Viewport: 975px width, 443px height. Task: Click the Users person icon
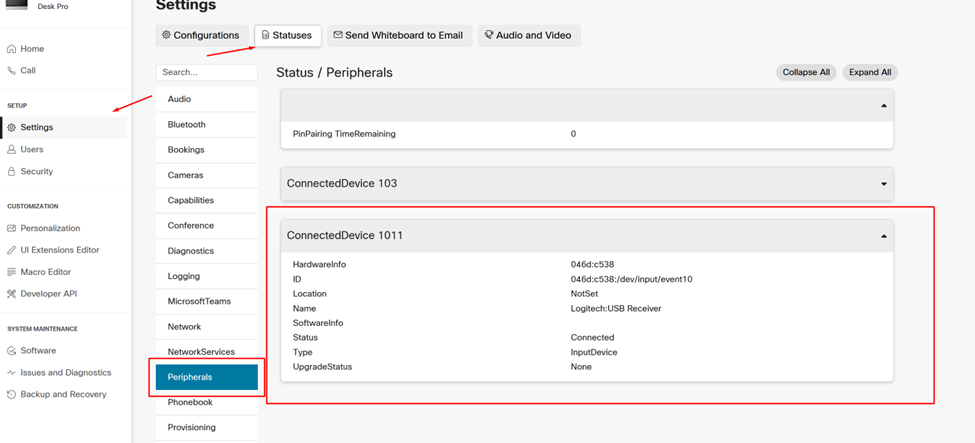(x=12, y=150)
